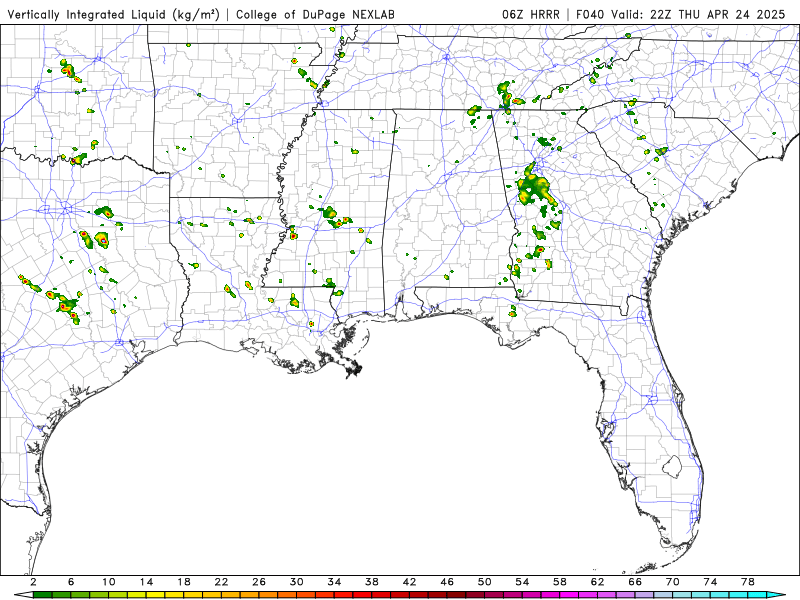
Task: Click the color bar label "2"
Action: pos(34,582)
